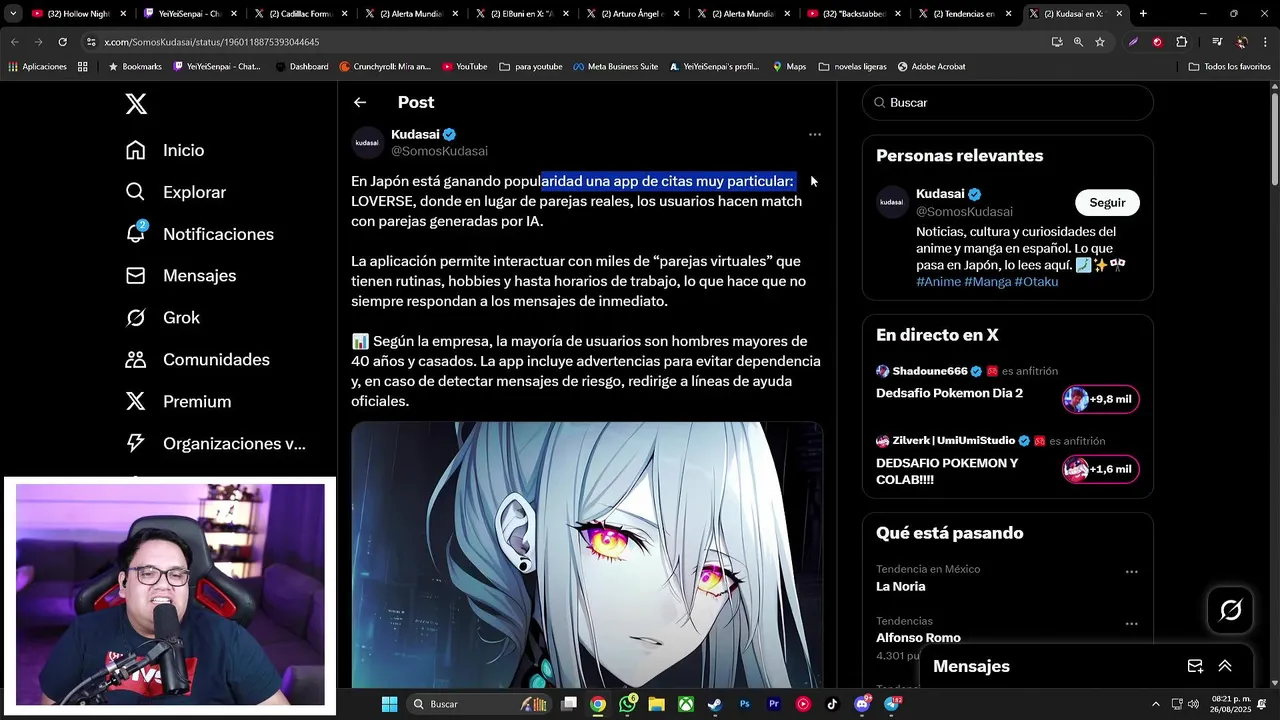Screen dimensions: 1280x720
Task: Open Grok in the sidebar
Action: 163,318
